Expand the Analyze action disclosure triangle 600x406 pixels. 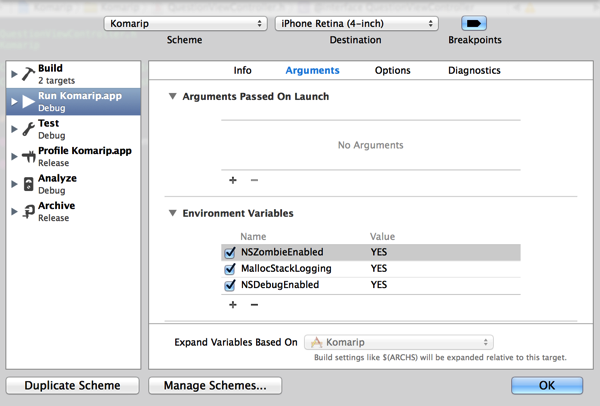[14, 184]
